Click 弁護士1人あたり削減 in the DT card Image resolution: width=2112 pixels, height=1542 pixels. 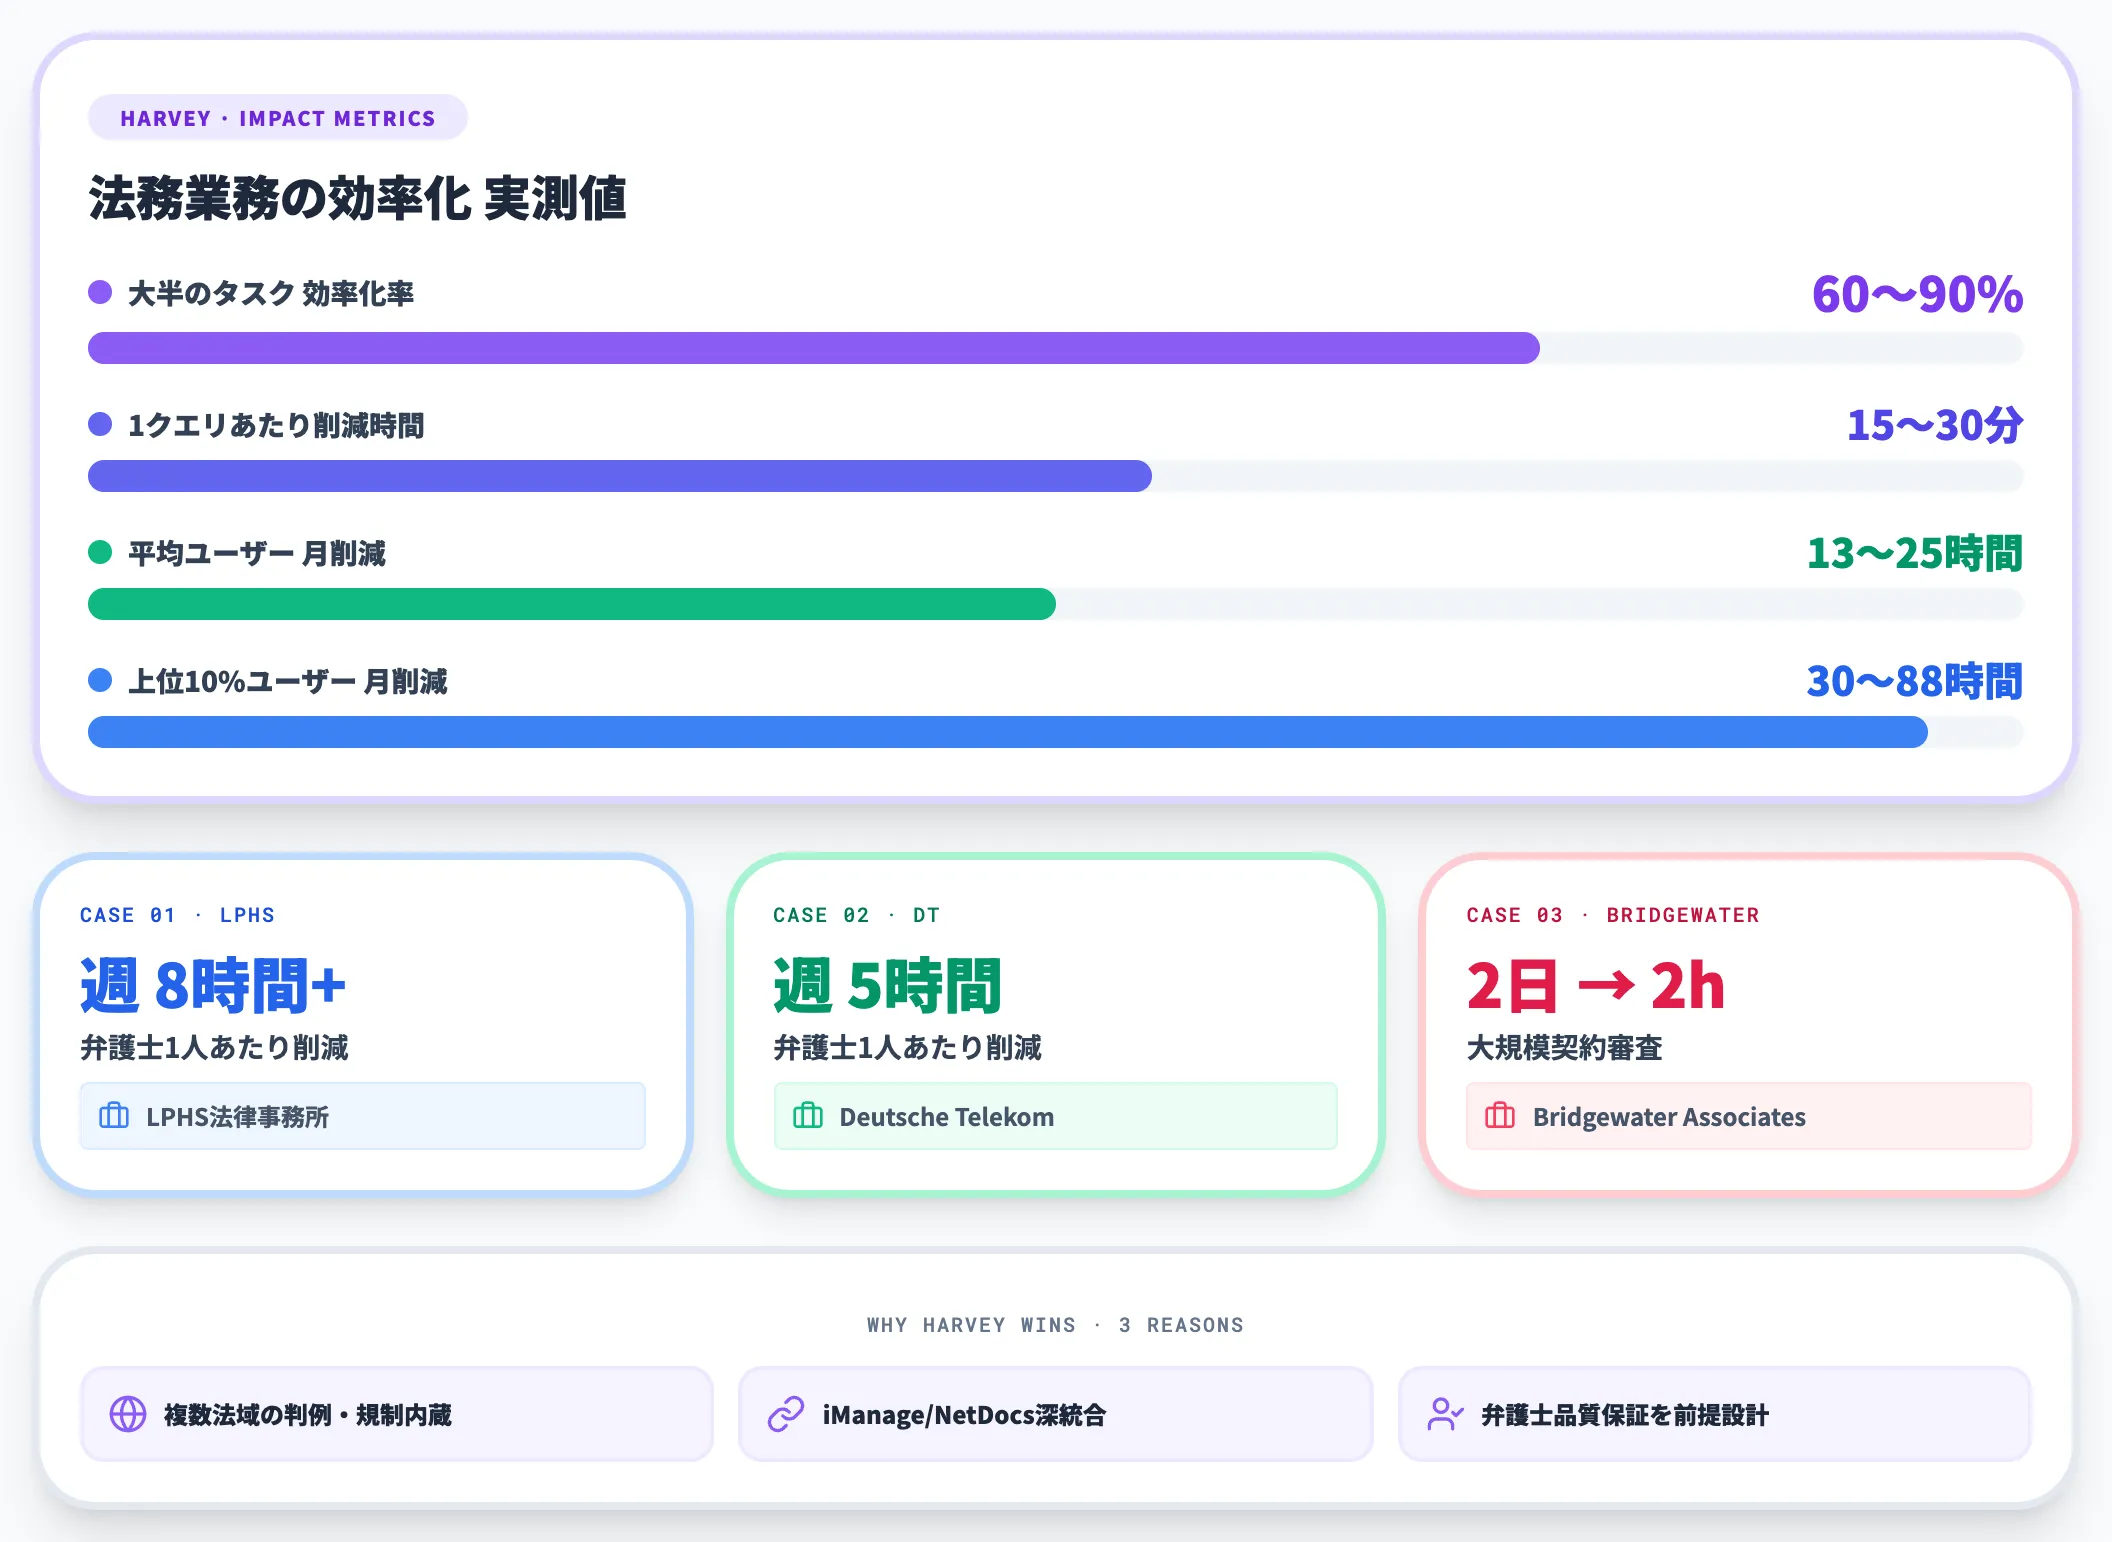pos(907,1047)
